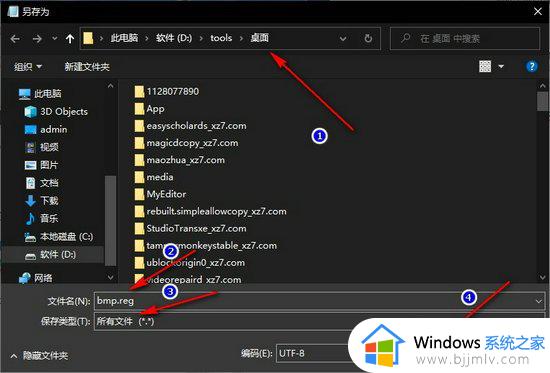Select 软件 (D:) in the address path
This screenshot has height=373, width=550.
174,38
